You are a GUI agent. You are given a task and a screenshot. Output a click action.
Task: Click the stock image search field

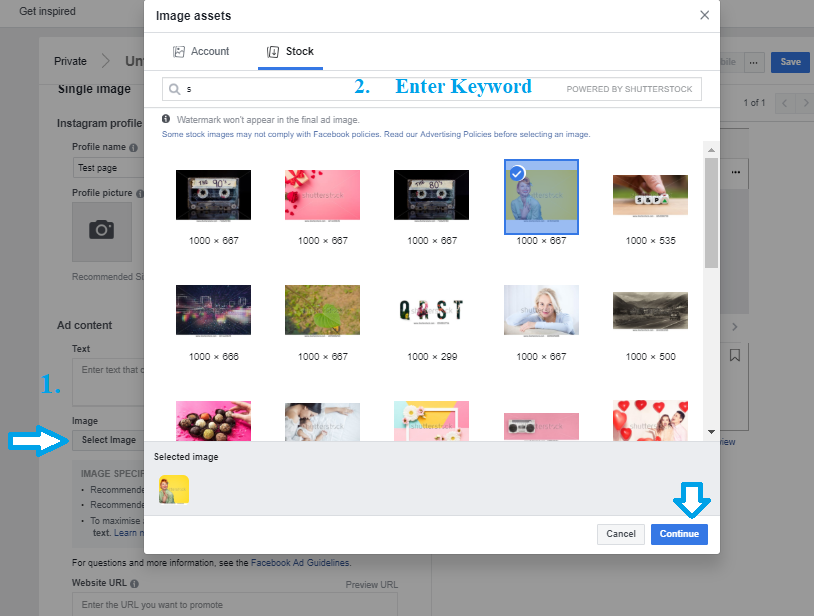[x=360, y=89]
